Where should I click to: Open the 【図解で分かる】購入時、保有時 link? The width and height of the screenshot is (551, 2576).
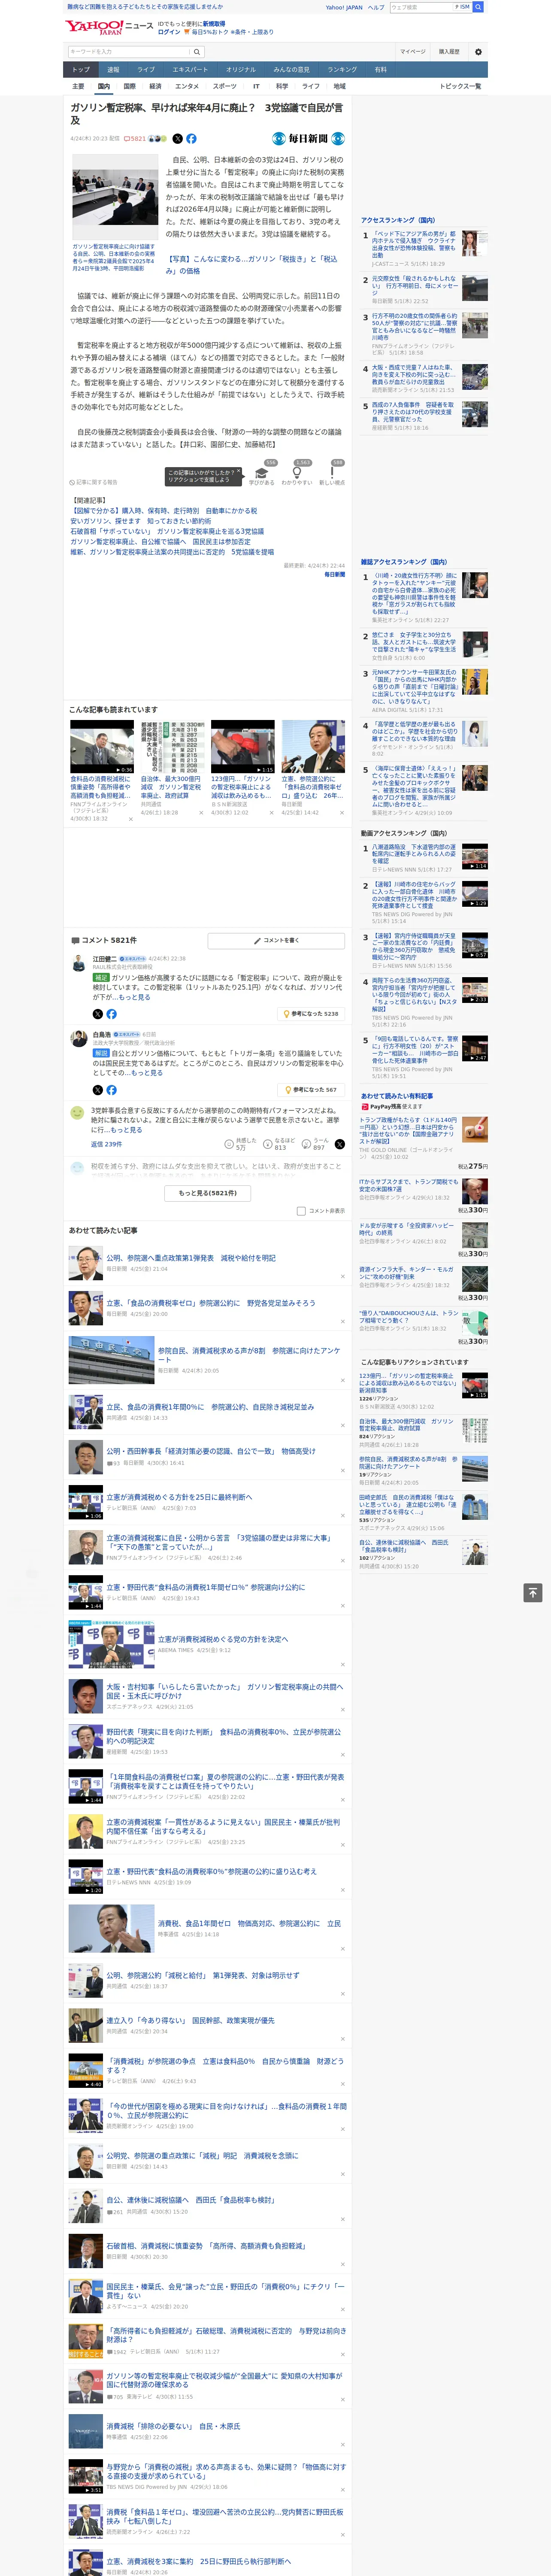(164, 511)
